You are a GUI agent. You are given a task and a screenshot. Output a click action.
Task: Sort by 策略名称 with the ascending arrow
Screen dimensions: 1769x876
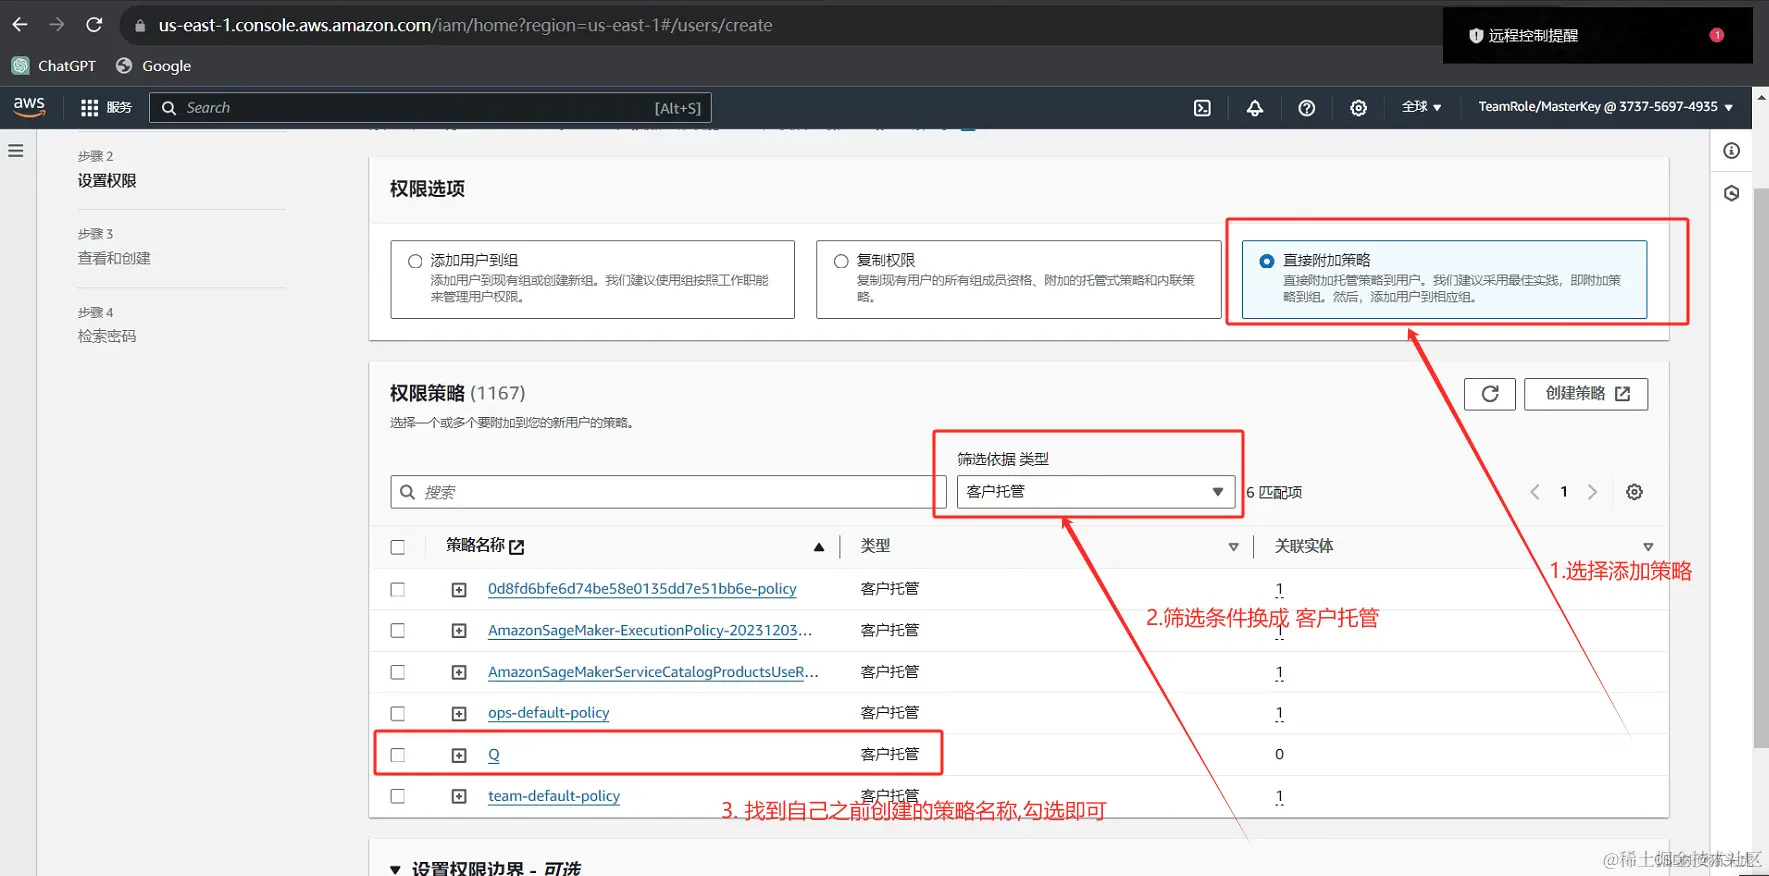[819, 547]
